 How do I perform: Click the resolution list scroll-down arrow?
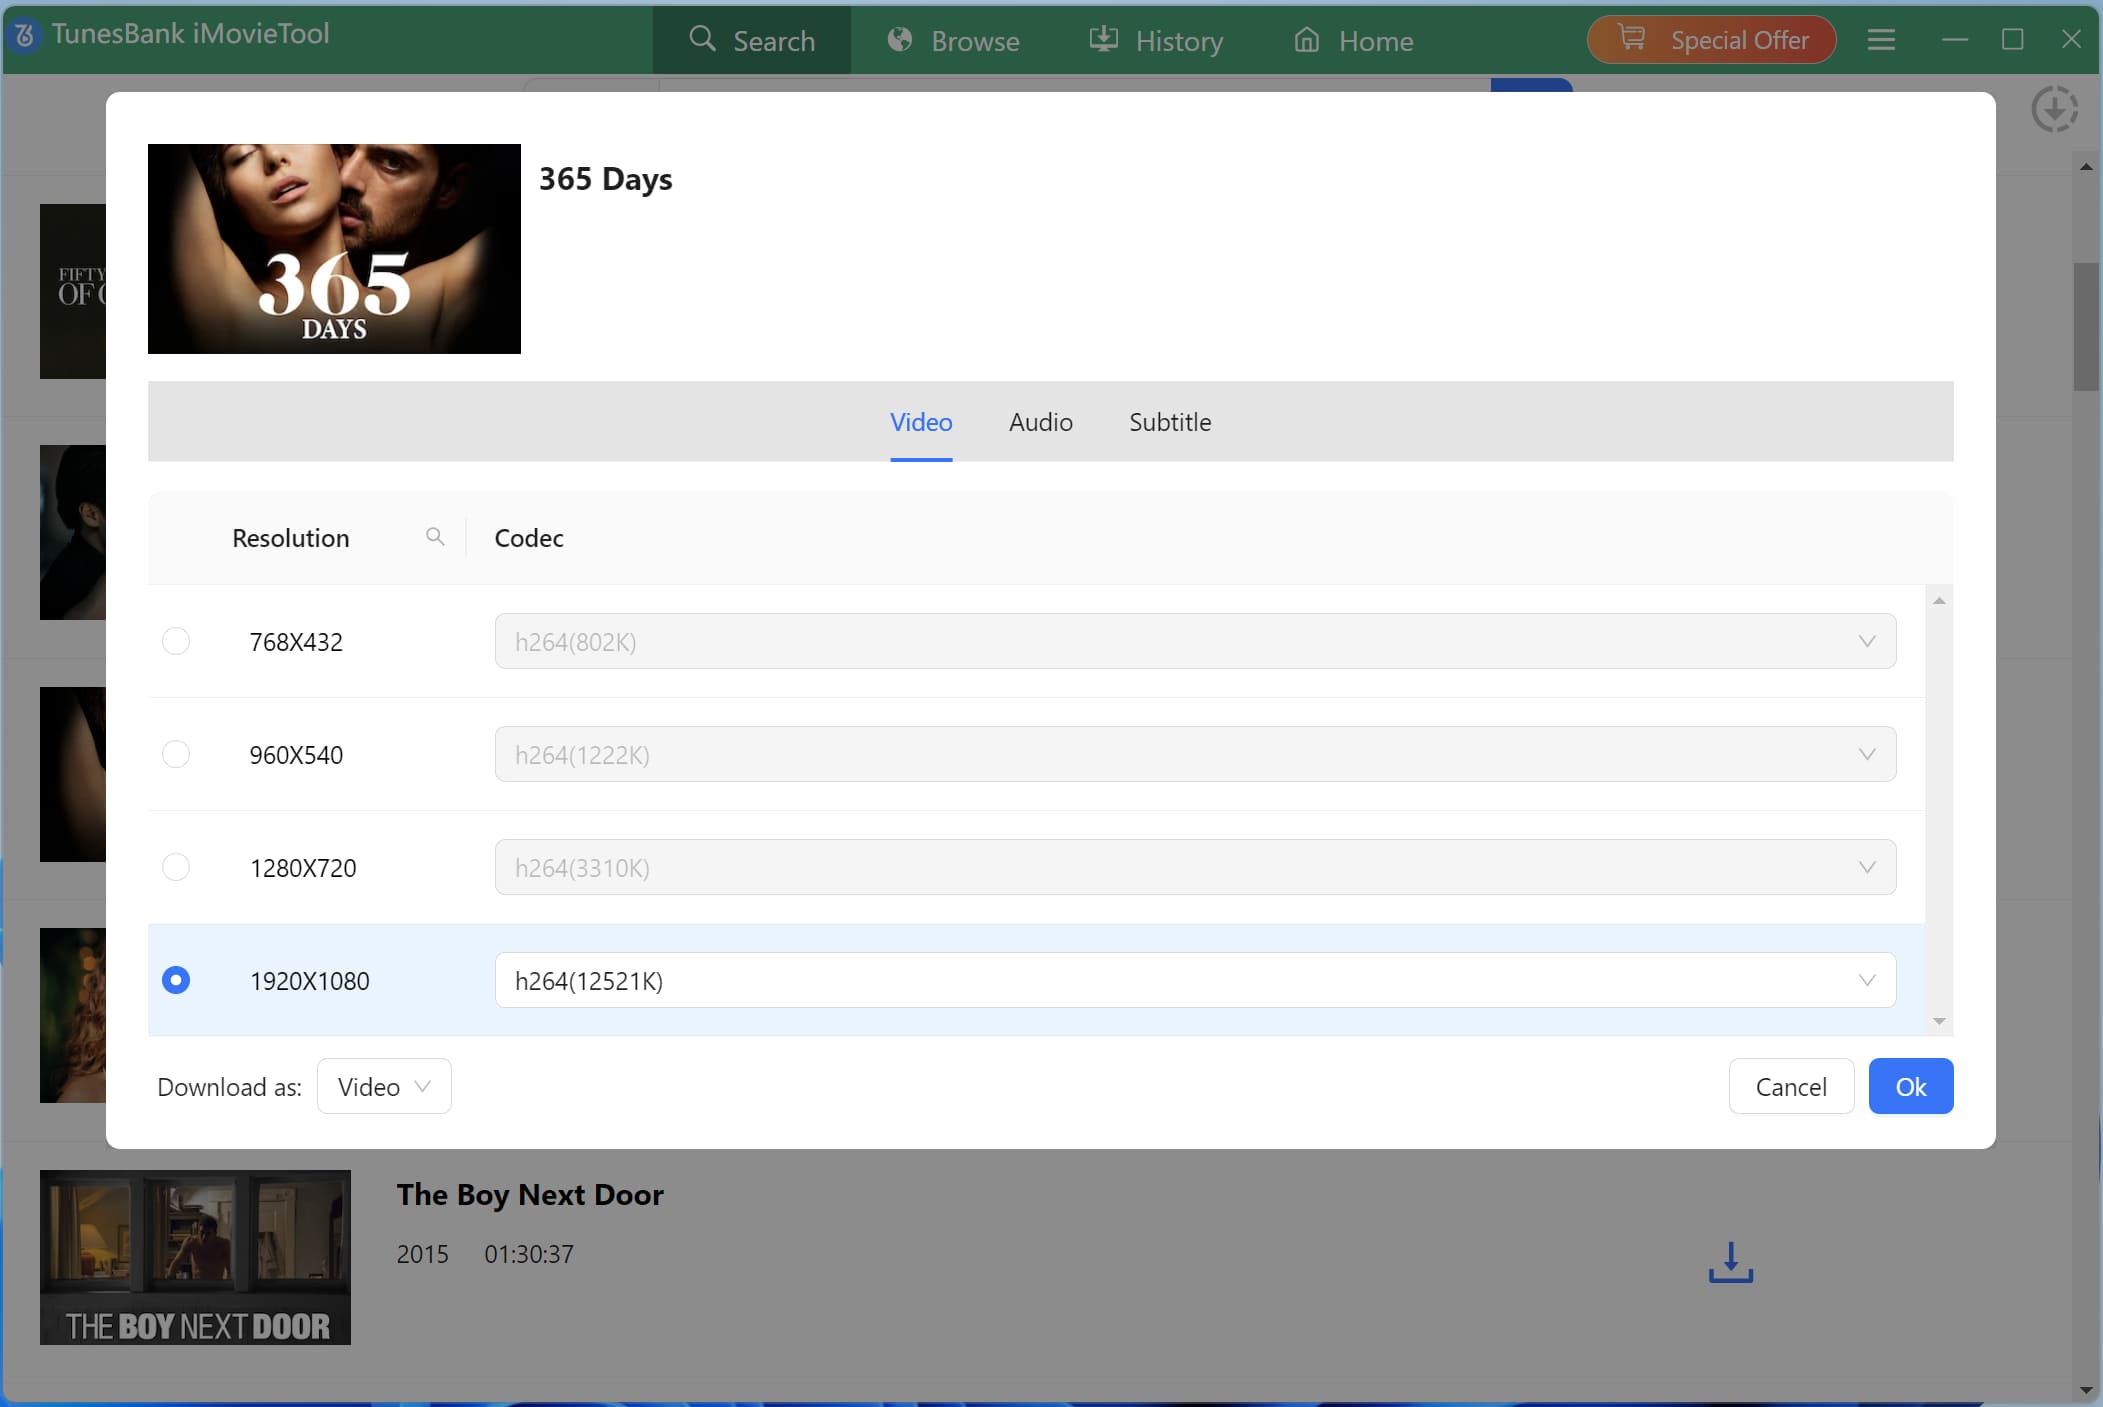tap(1939, 1021)
